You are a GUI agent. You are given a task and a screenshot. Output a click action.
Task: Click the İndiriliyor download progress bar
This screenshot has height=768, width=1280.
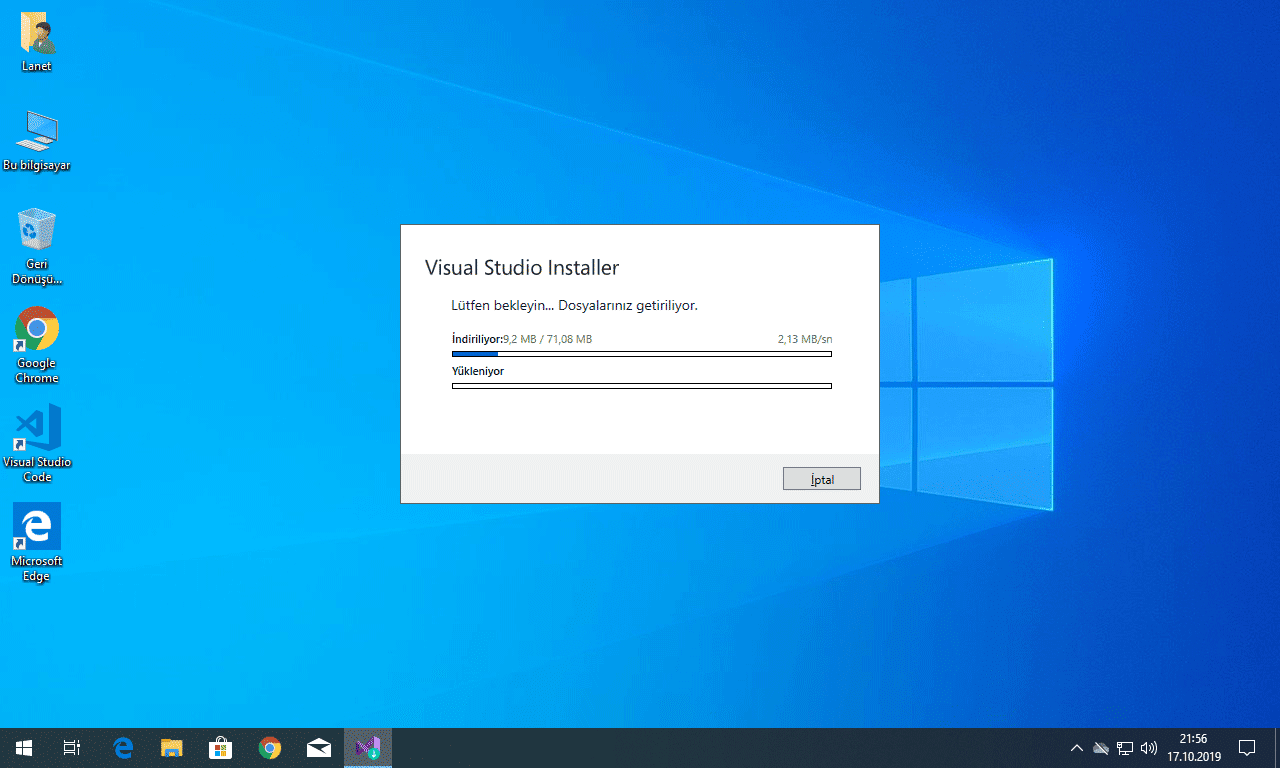click(x=642, y=353)
